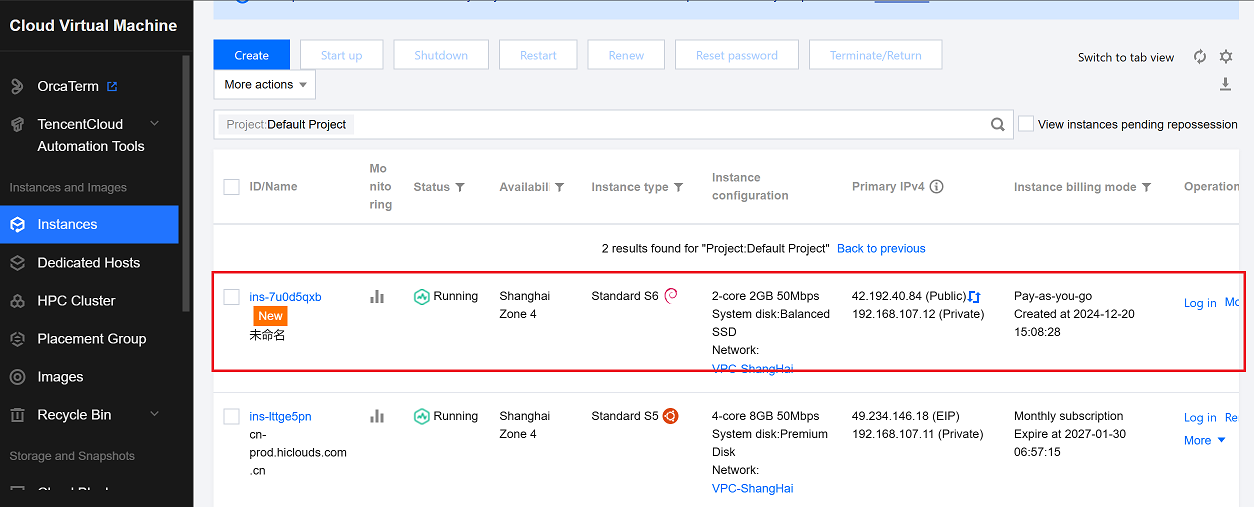Viewport: 1254px width, 507px height.
Task: Click the Create button
Action: click(x=252, y=55)
